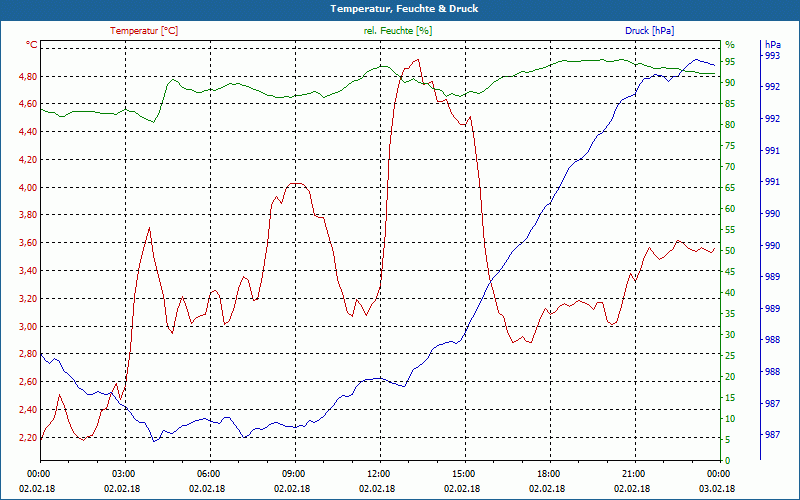Image resolution: width=800 pixels, height=500 pixels.
Task: Click the 03:00 time axis label
Action: (x=125, y=474)
